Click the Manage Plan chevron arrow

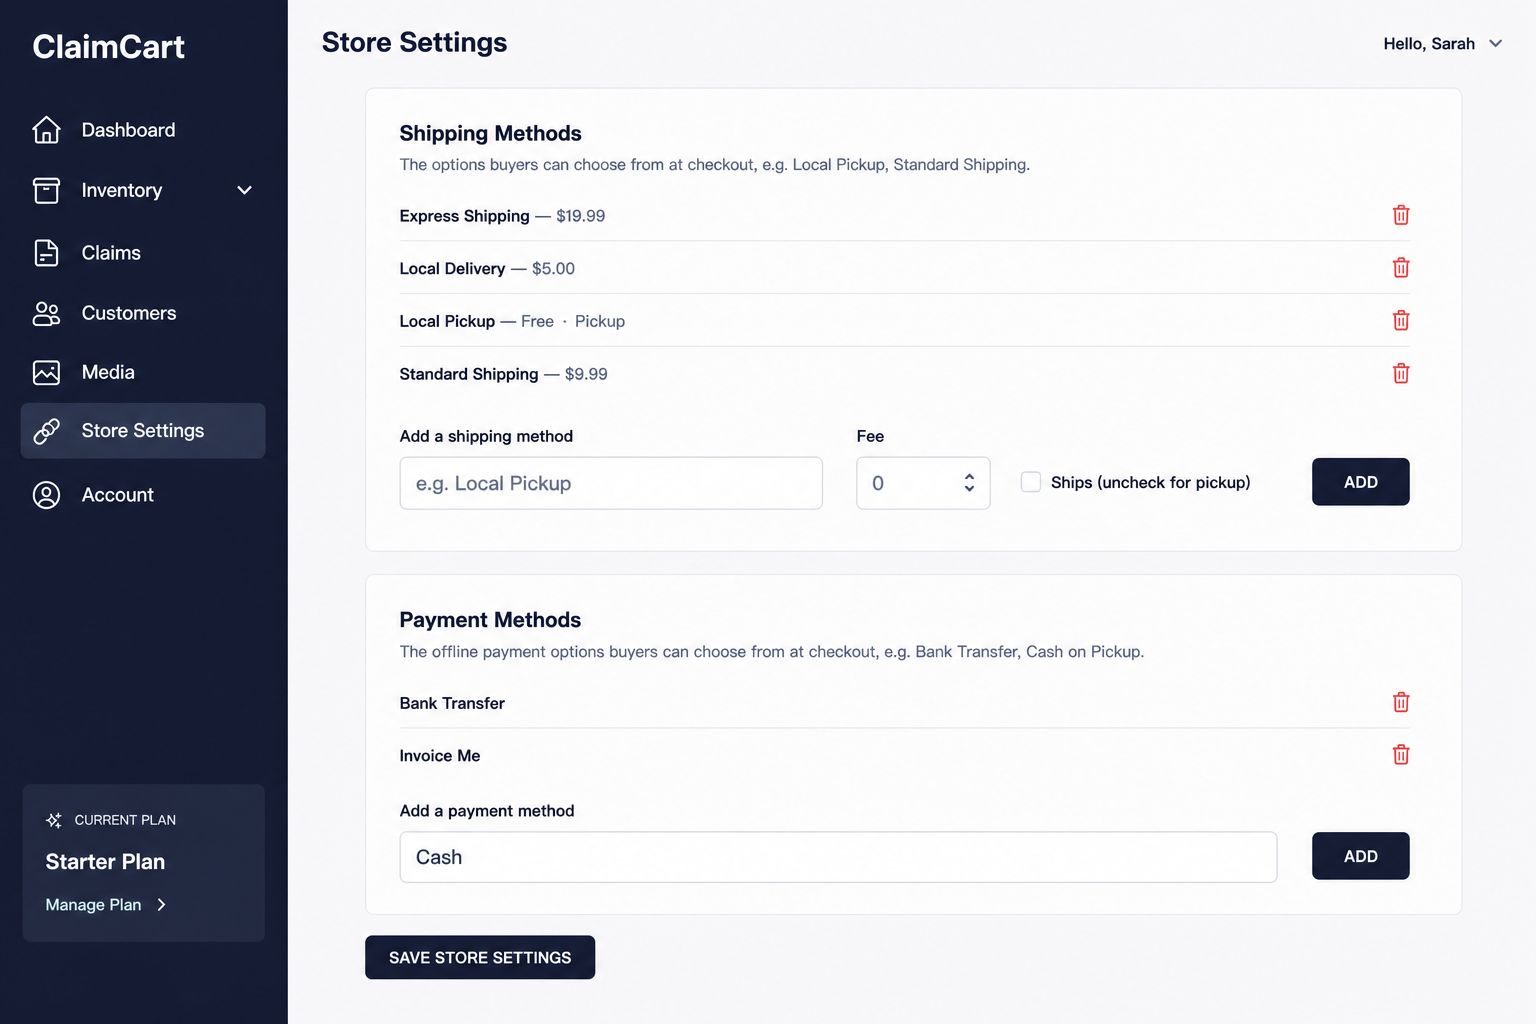(x=161, y=905)
